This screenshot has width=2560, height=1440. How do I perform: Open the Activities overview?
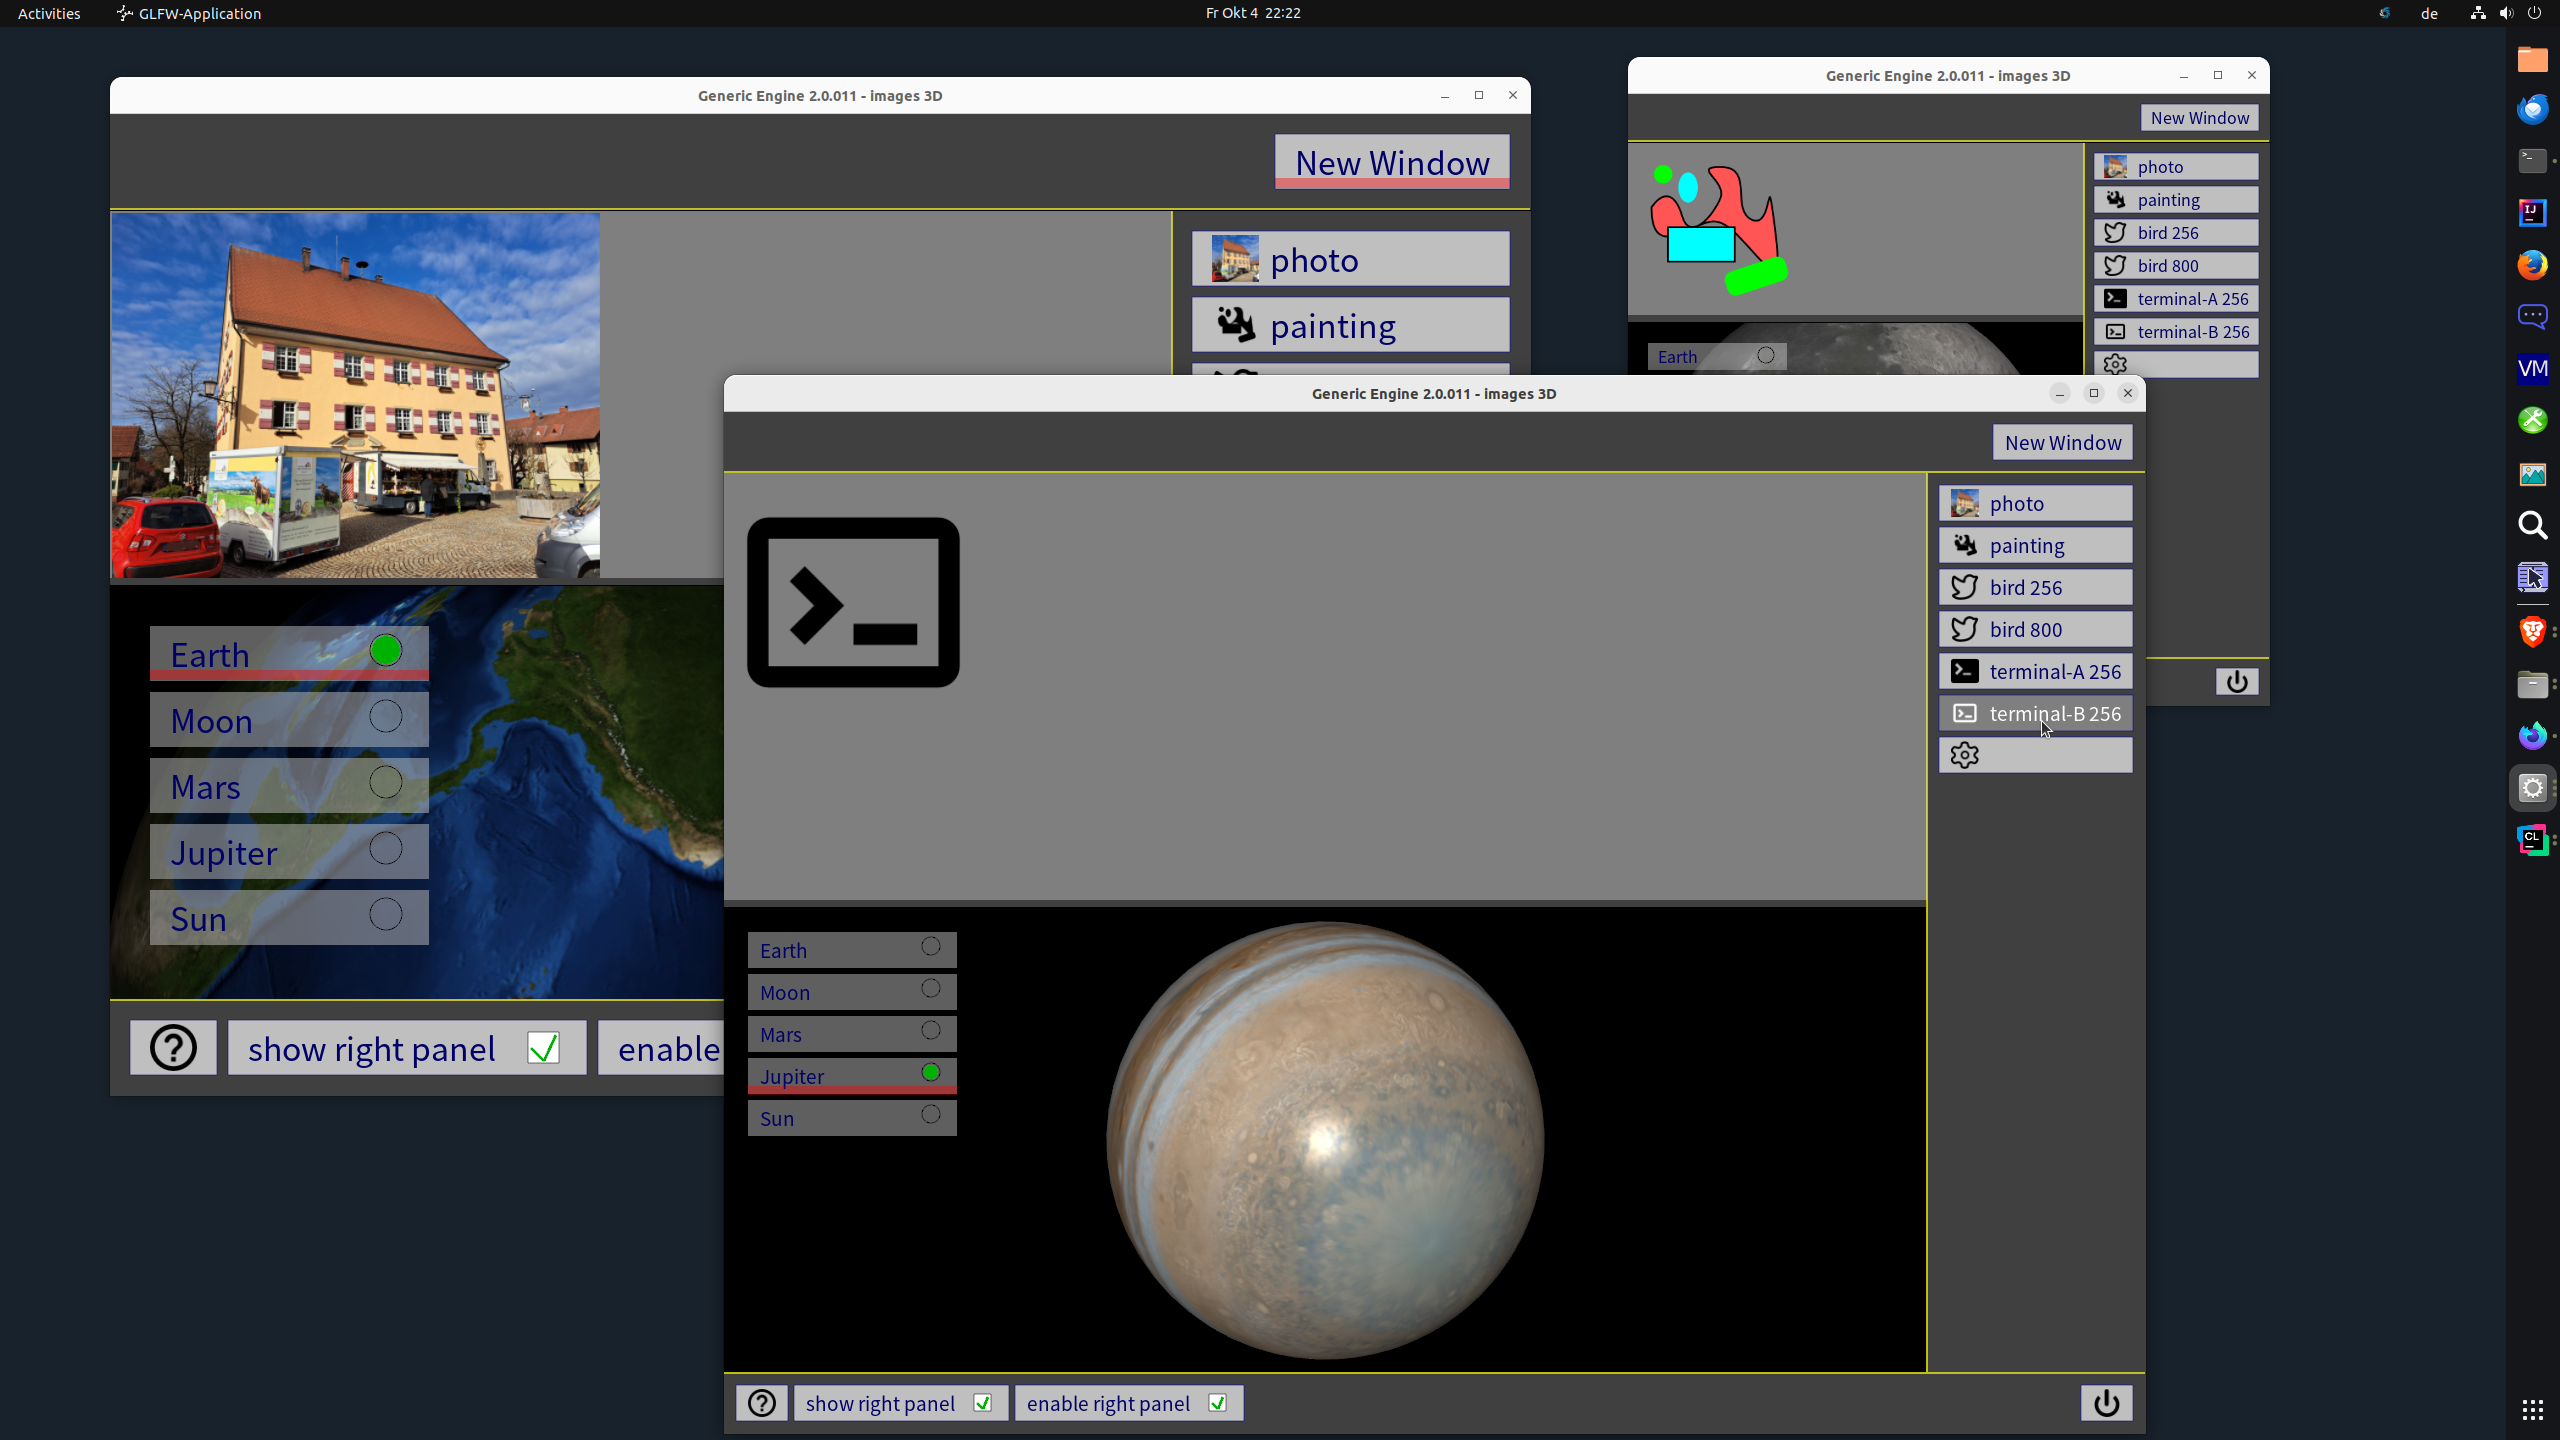click(49, 13)
